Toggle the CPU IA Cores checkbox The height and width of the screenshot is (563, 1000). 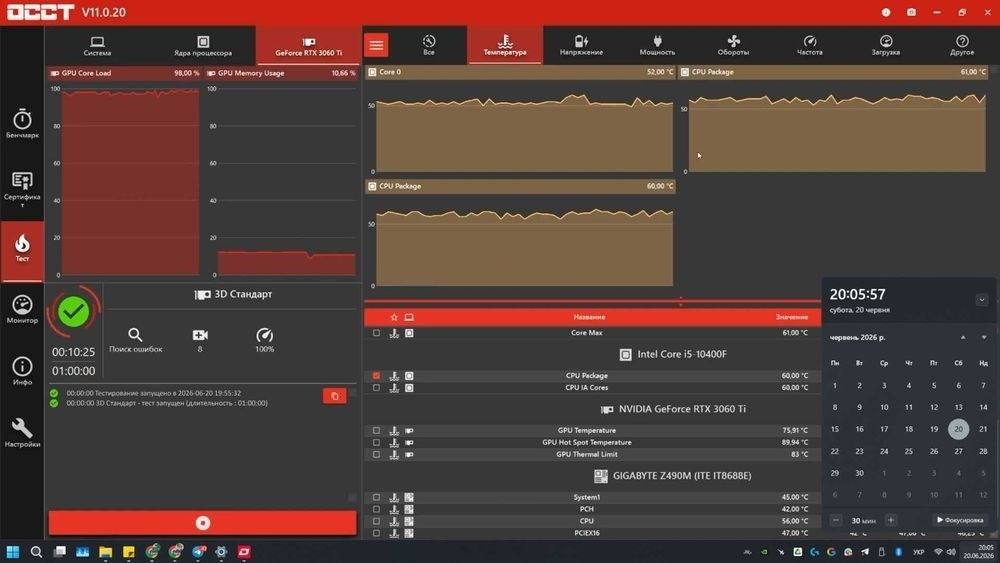(376, 388)
